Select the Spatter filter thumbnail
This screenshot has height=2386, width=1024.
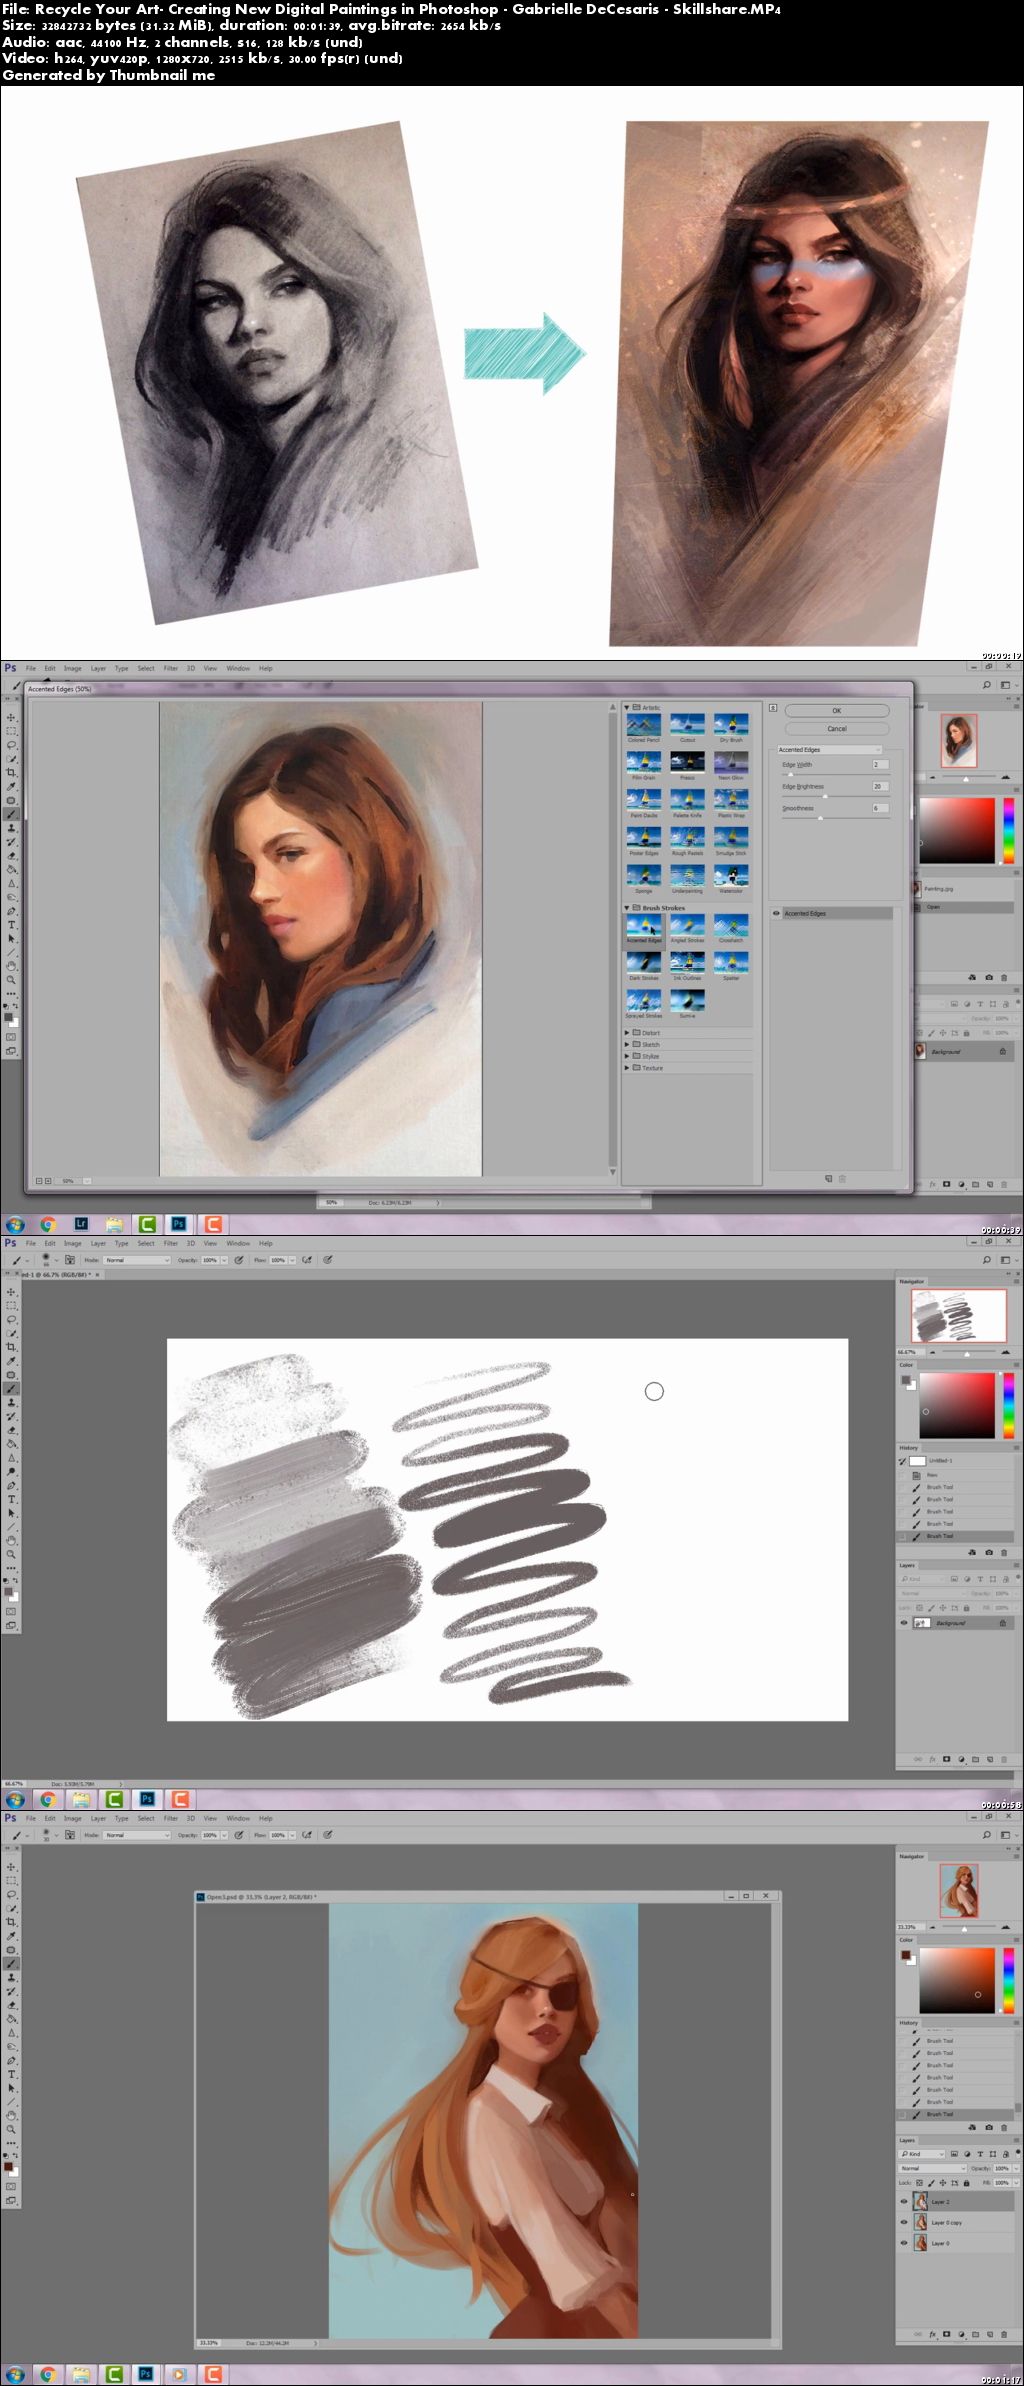click(x=731, y=963)
